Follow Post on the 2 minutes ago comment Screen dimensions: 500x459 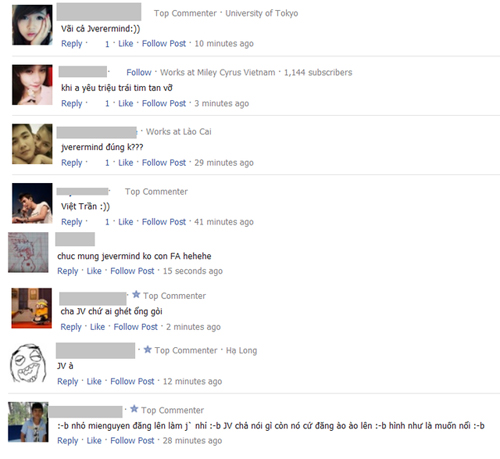[136, 327]
